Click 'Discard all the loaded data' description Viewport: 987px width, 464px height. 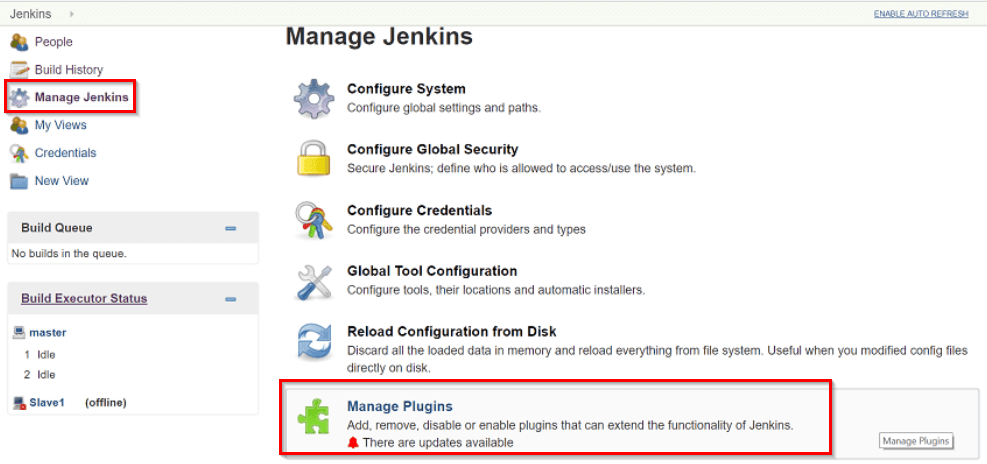pos(657,359)
